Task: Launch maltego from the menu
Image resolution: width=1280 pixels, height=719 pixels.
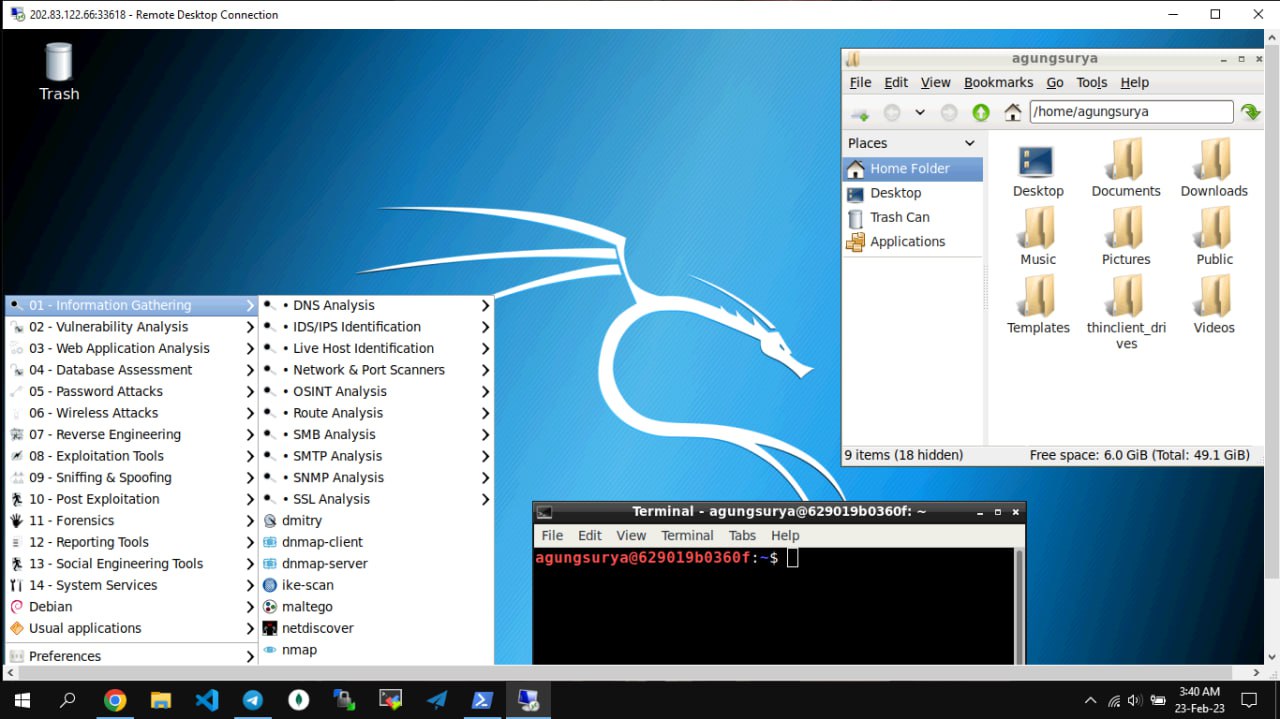Action: (307, 607)
